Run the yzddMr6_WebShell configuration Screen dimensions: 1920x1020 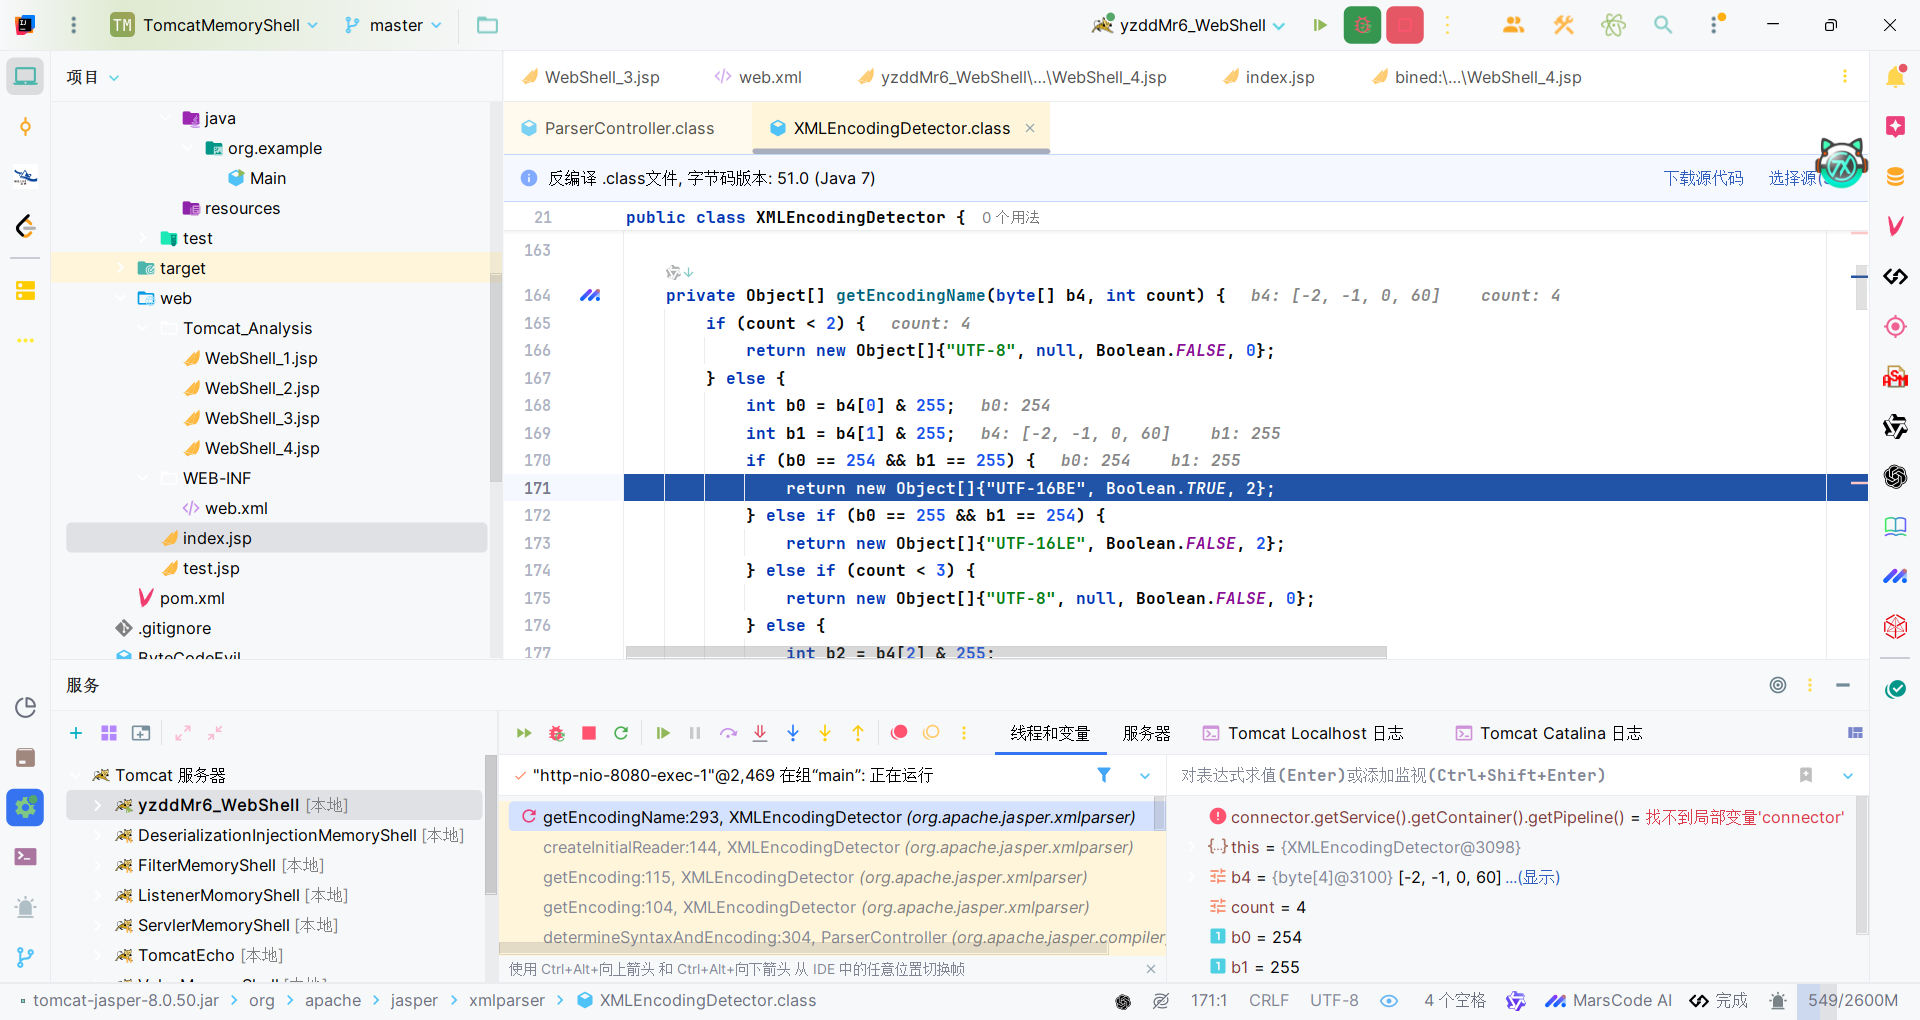pos(1320,25)
